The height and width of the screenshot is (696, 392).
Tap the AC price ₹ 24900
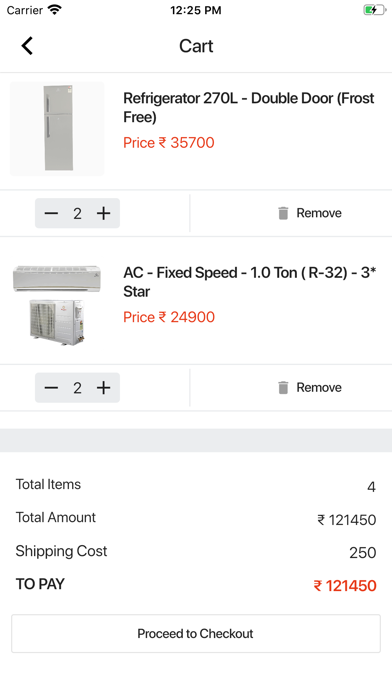pos(169,317)
